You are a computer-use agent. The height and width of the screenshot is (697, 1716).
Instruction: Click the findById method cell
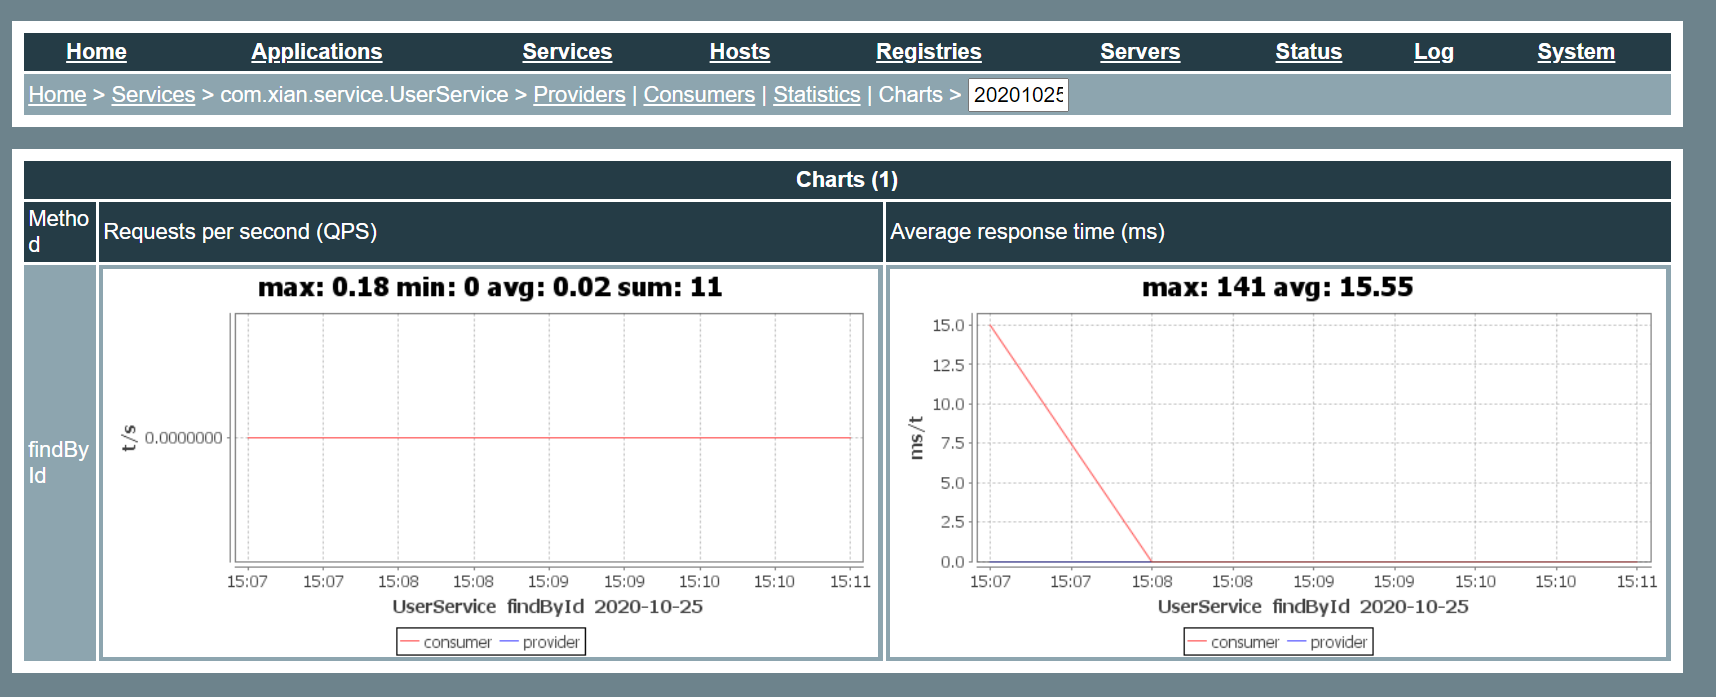(60, 462)
